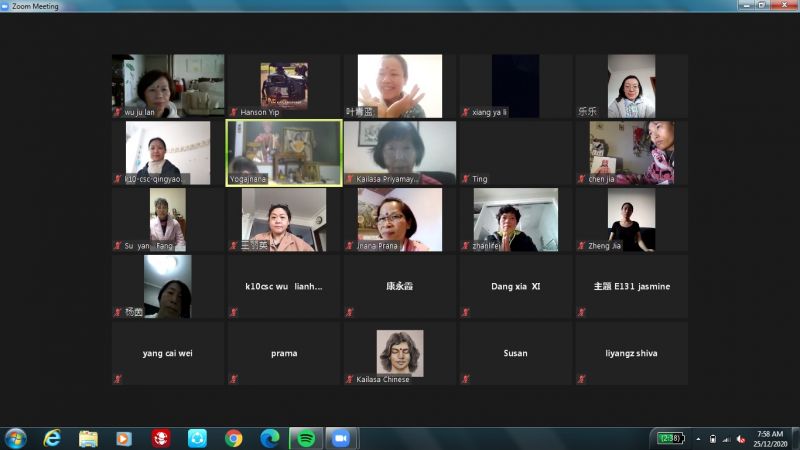Viewport: 800px width, 450px height.
Task: Click the battery indicator in the tray
Action: 669,438
